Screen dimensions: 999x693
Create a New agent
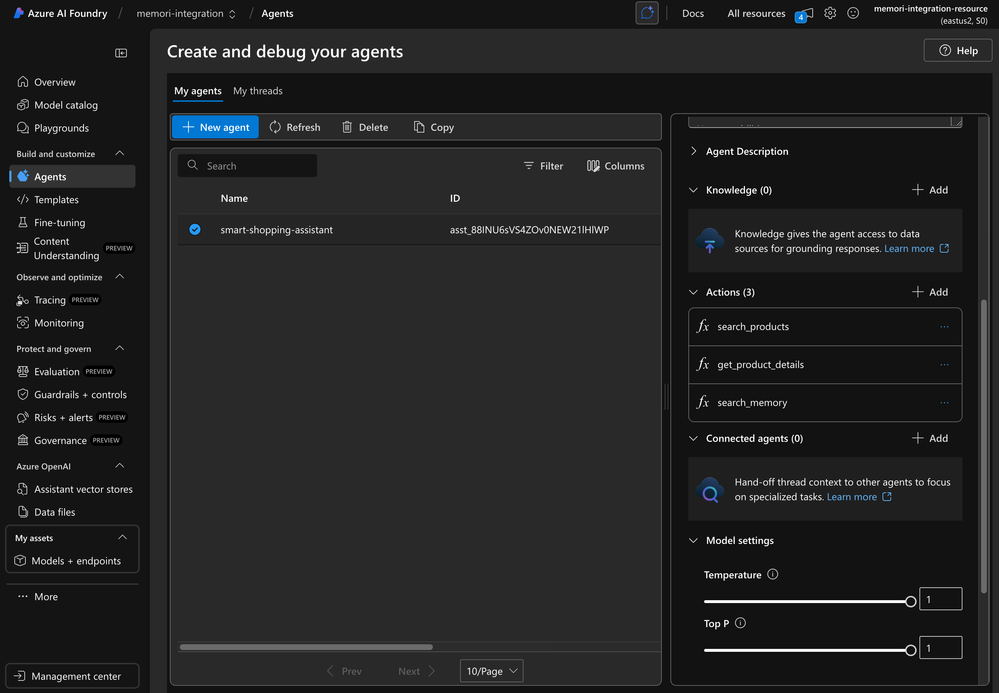tap(215, 127)
